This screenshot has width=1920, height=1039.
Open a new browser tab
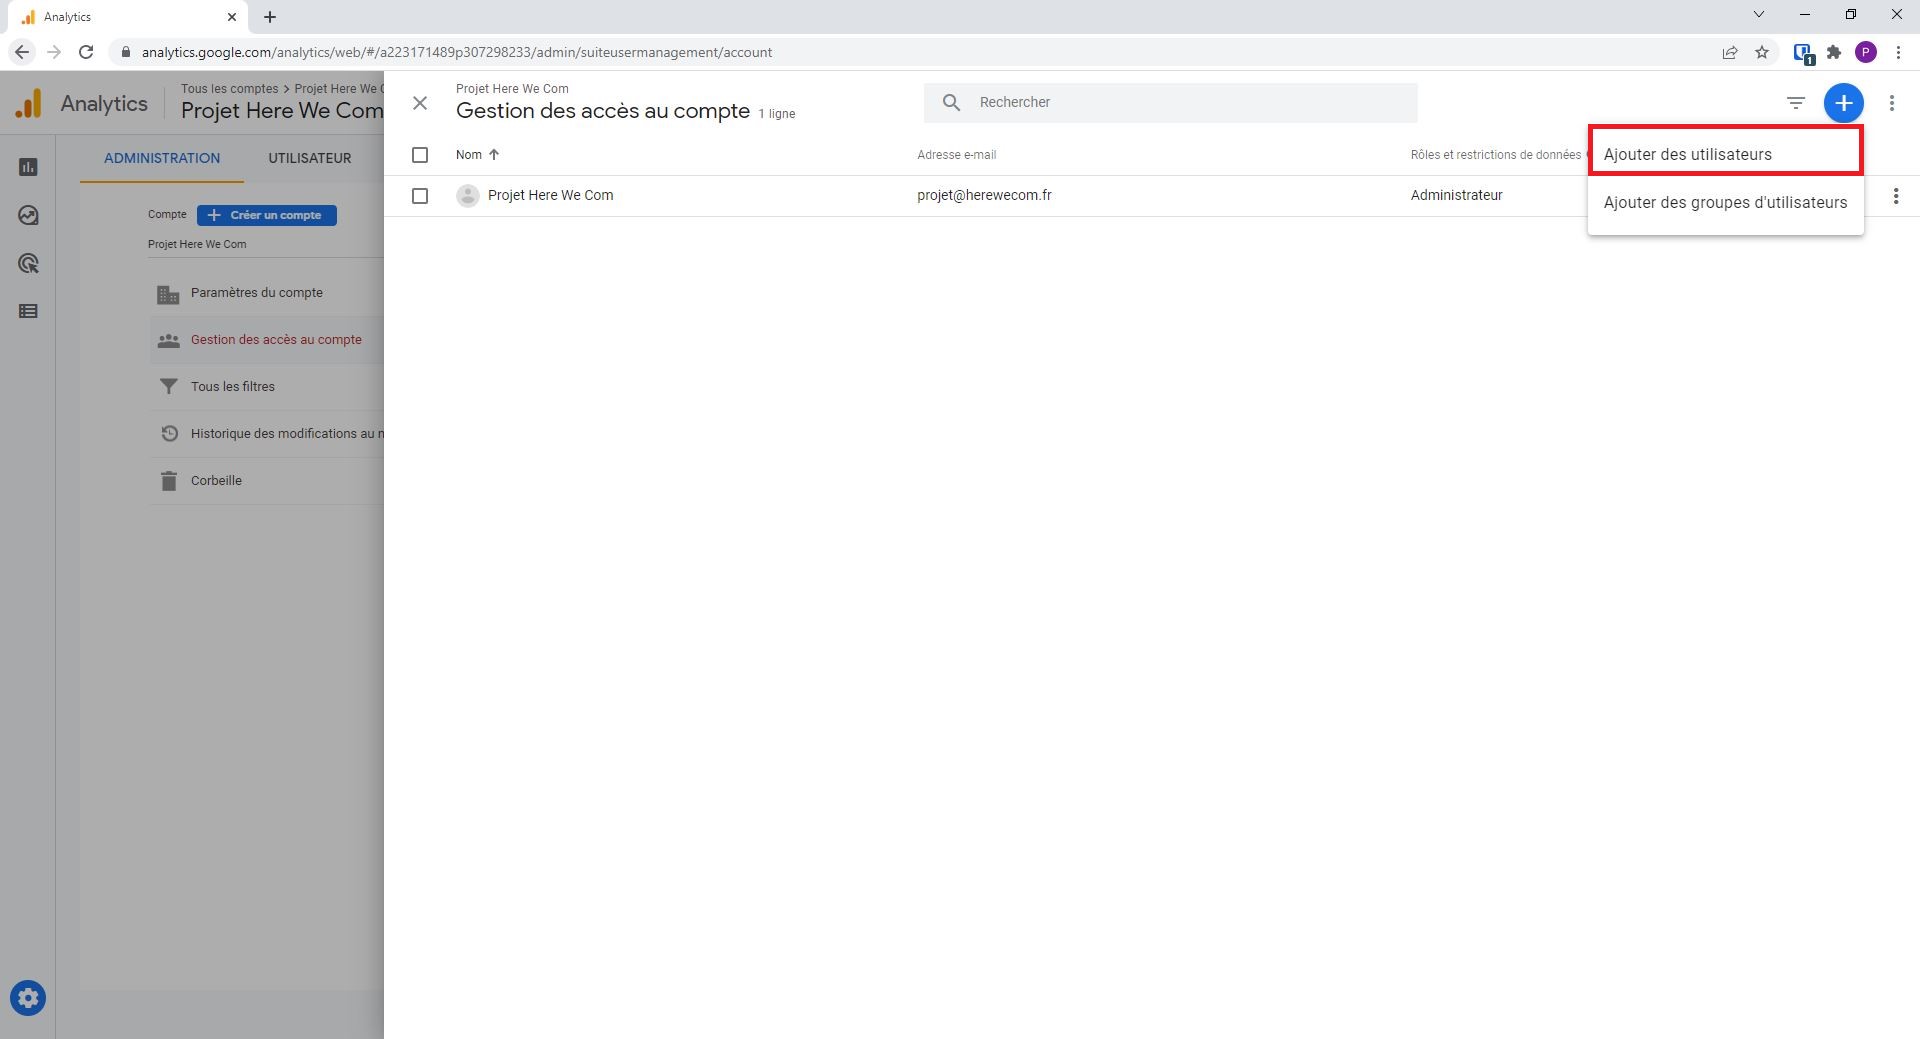[x=270, y=17]
